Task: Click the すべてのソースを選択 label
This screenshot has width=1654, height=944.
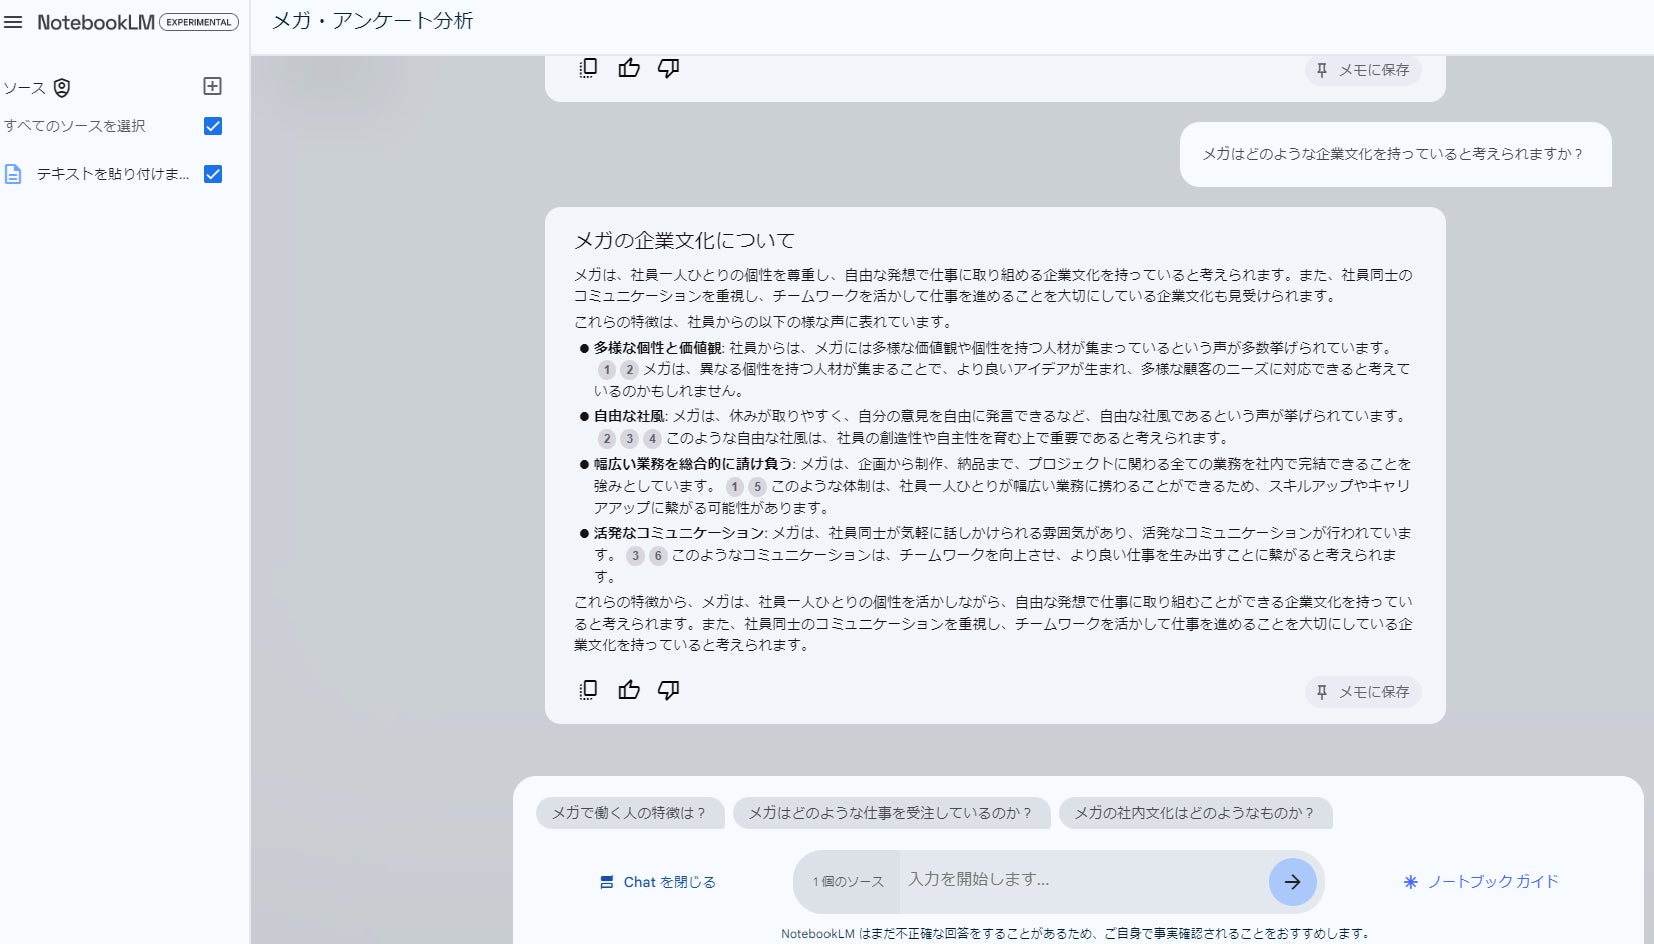Action: coord(75,126)
